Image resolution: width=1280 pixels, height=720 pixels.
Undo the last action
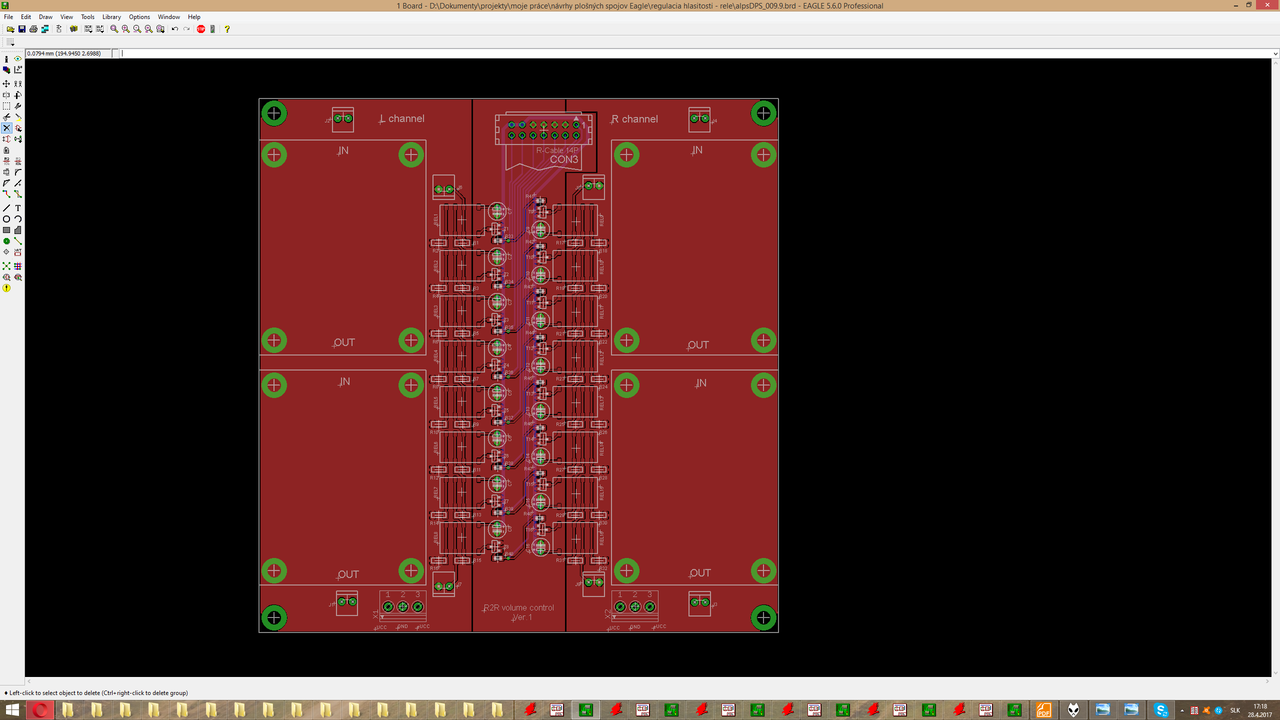[x=174, y=29]
